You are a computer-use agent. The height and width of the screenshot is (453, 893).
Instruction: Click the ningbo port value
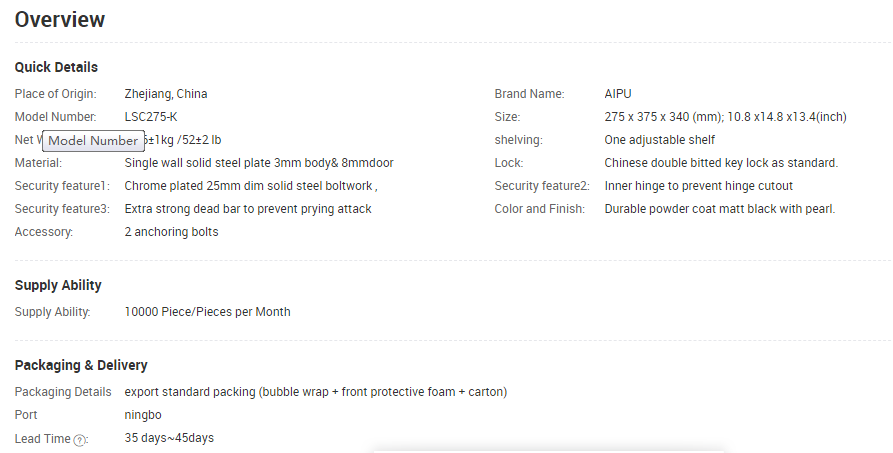(x=143, y=414)
